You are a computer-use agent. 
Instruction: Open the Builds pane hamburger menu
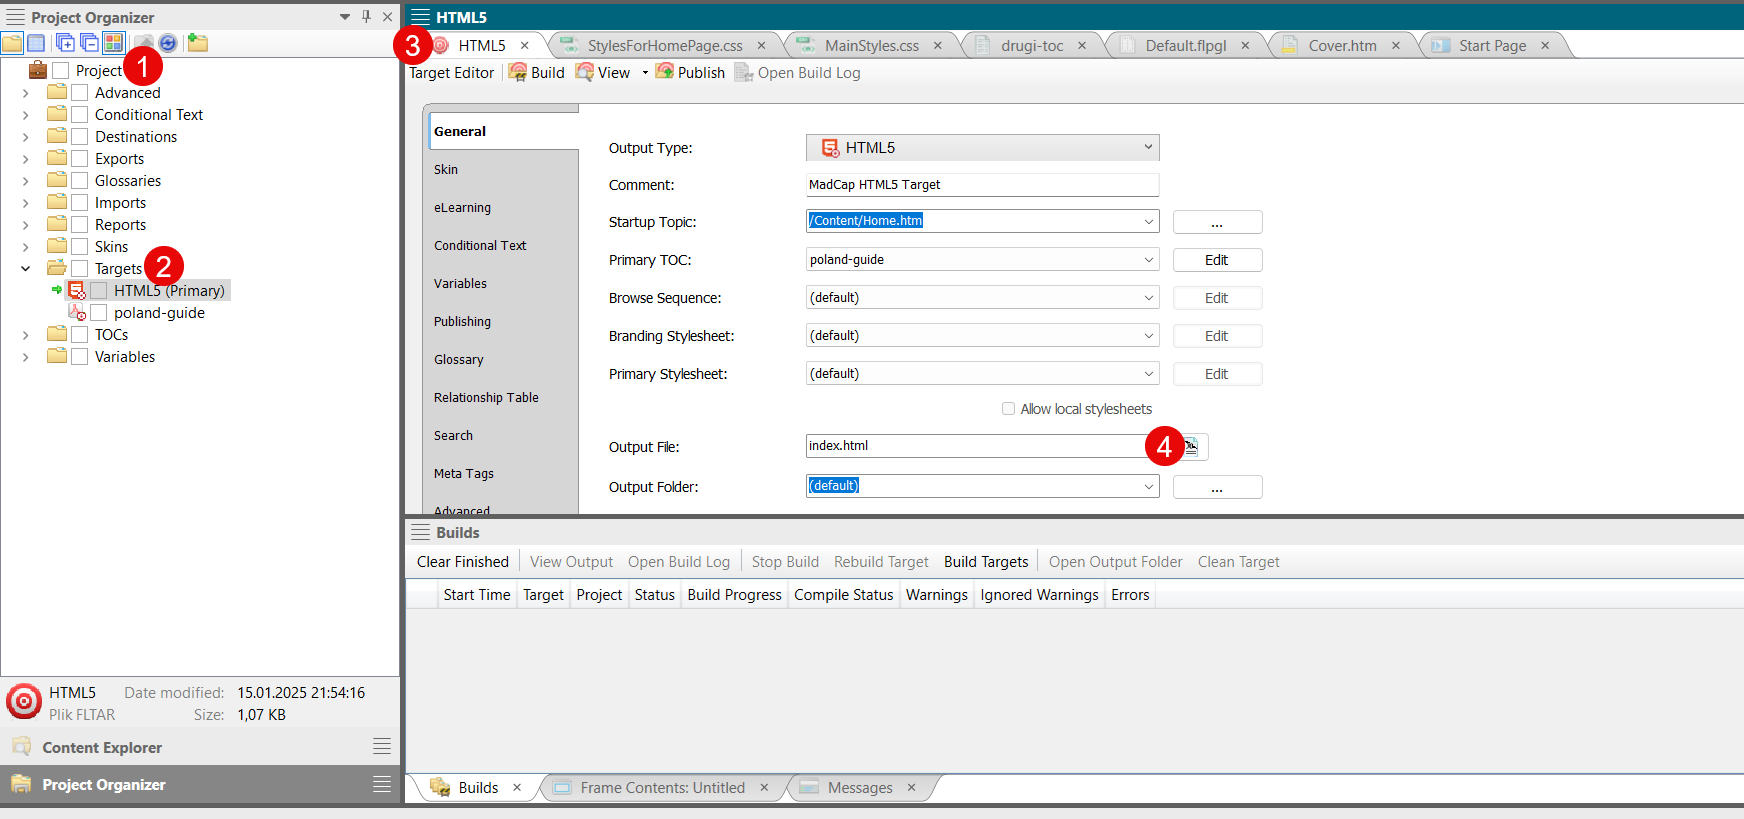pos(420,532)
